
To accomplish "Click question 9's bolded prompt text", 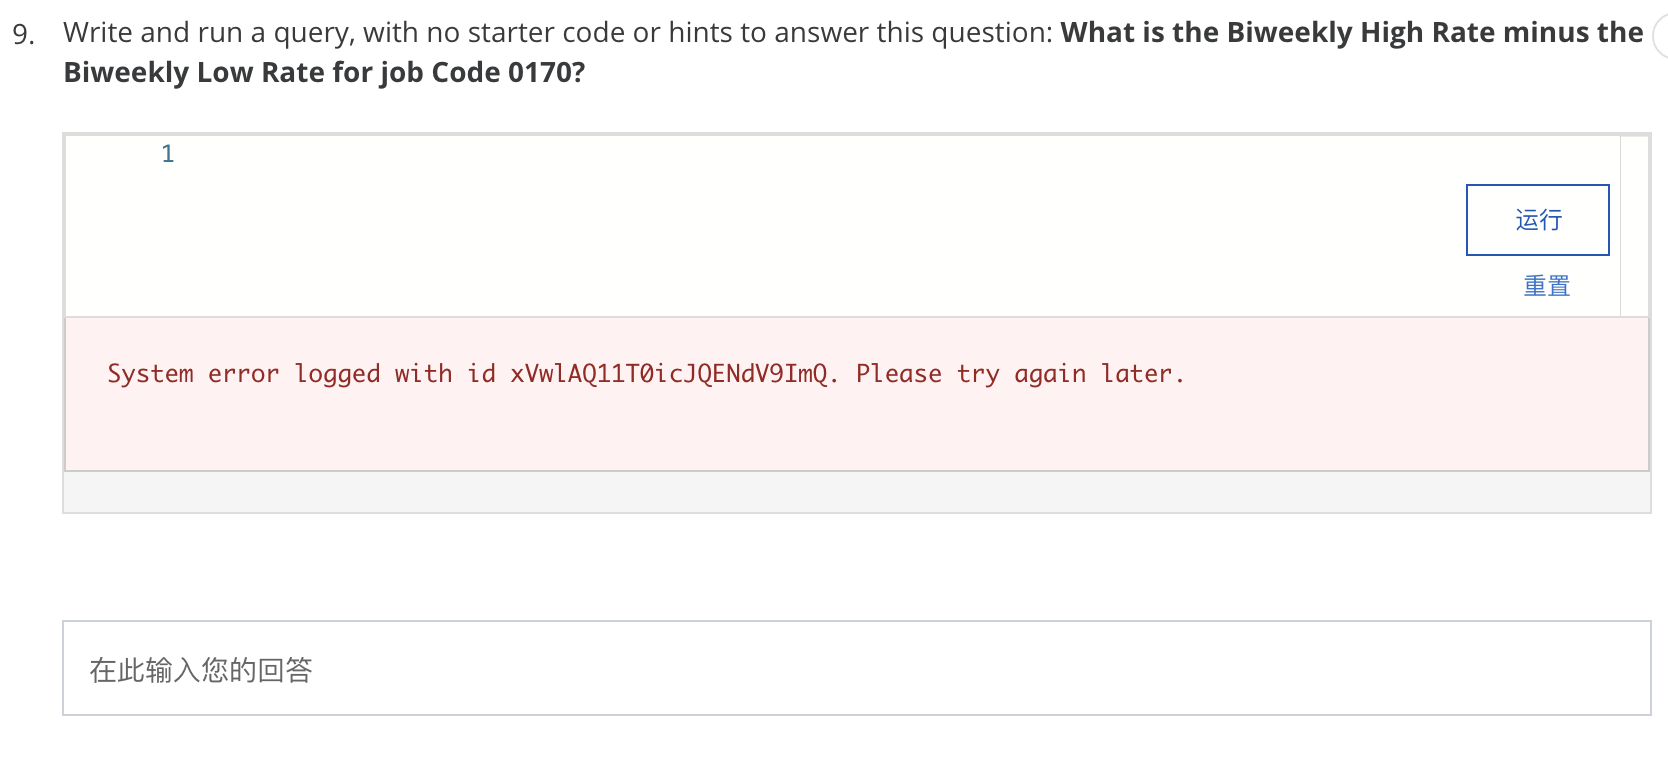I will tap(1290, 32).
